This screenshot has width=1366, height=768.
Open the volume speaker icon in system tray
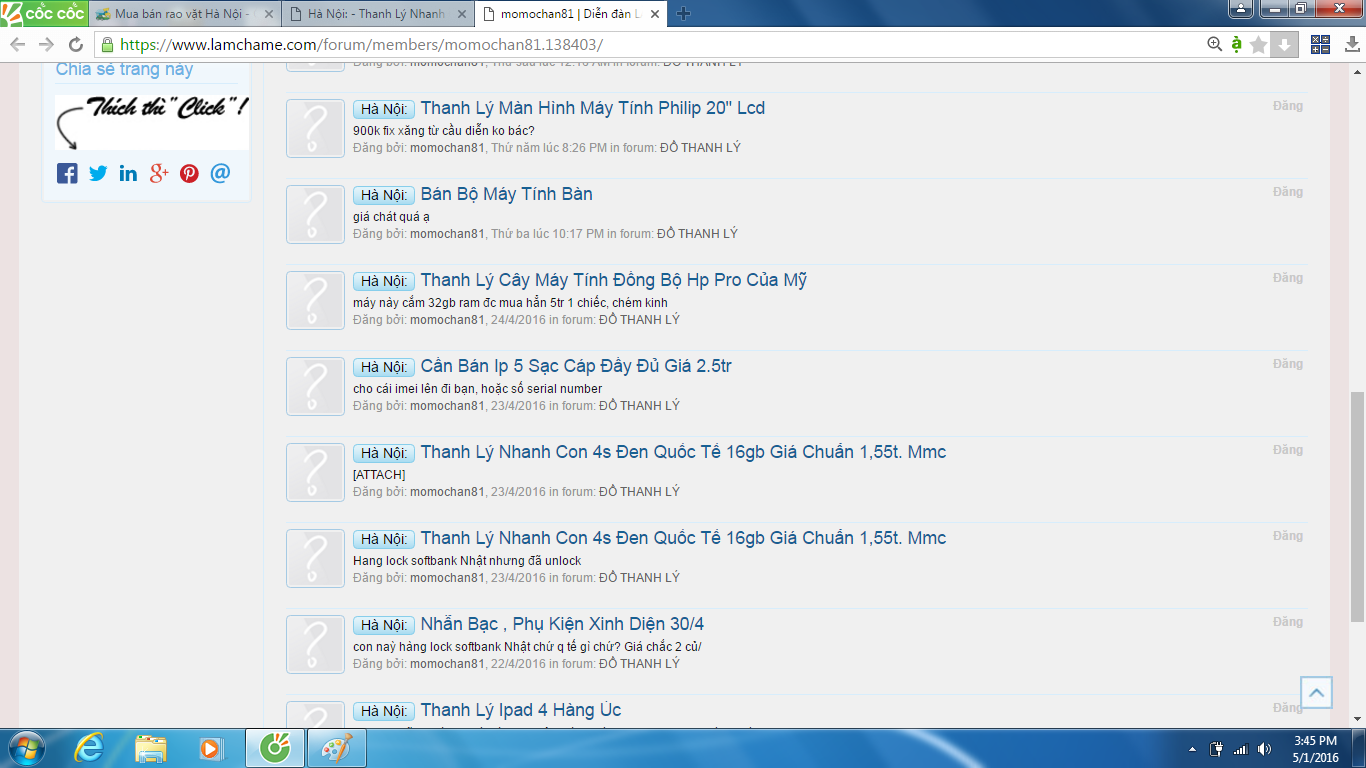pyautogui.click(x=1265, y=749)
